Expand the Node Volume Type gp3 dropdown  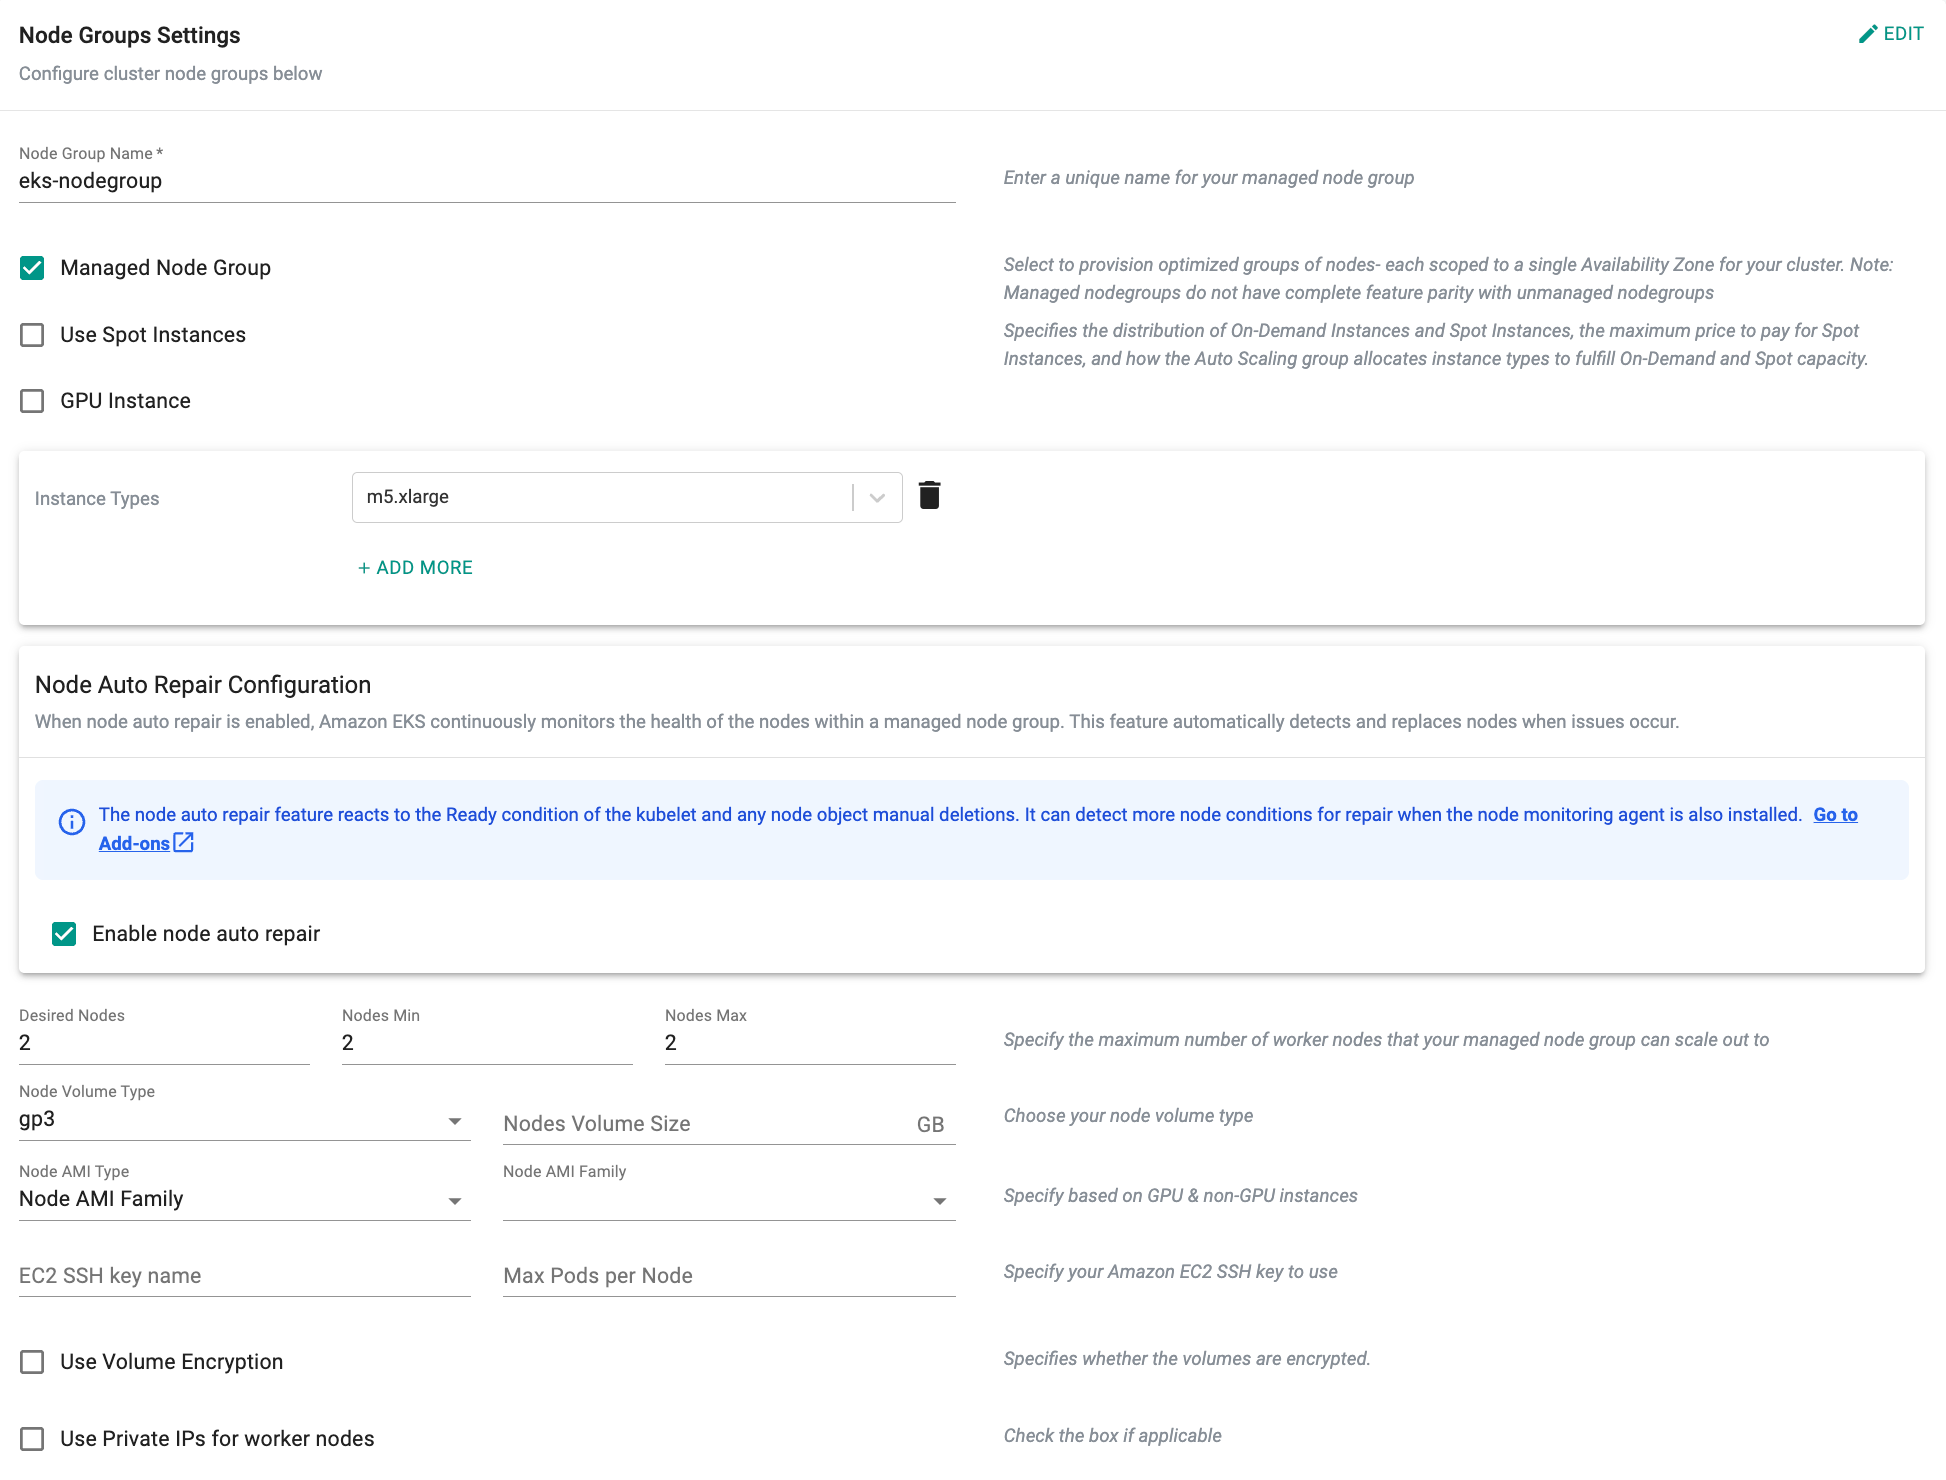tap(454, 1121)
